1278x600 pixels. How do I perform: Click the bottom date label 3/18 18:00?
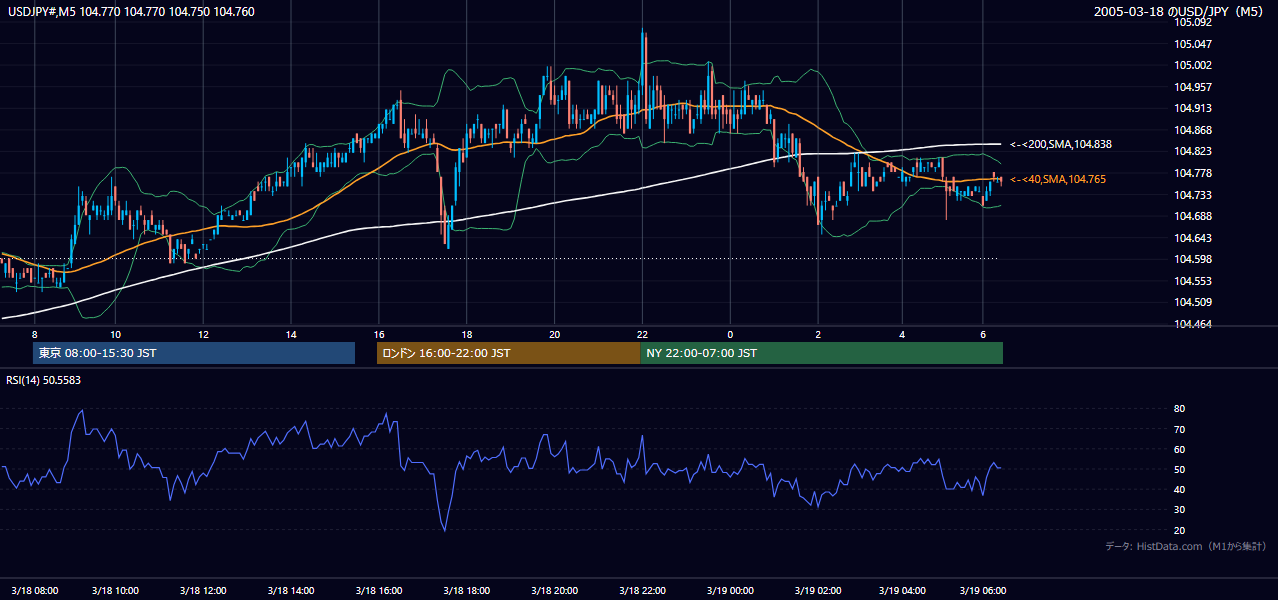point(466,590)
